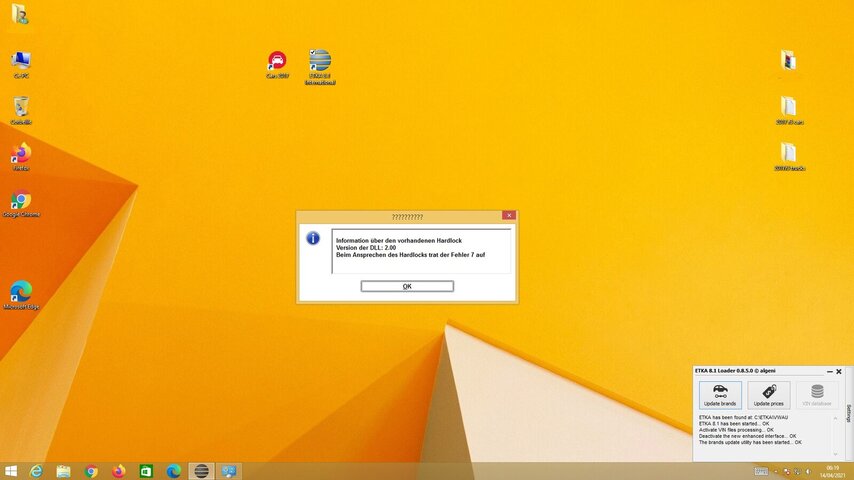Click Update brands in ETKA Loader
The height and width of the screenshot is (480, 854).
coord(720,394)
